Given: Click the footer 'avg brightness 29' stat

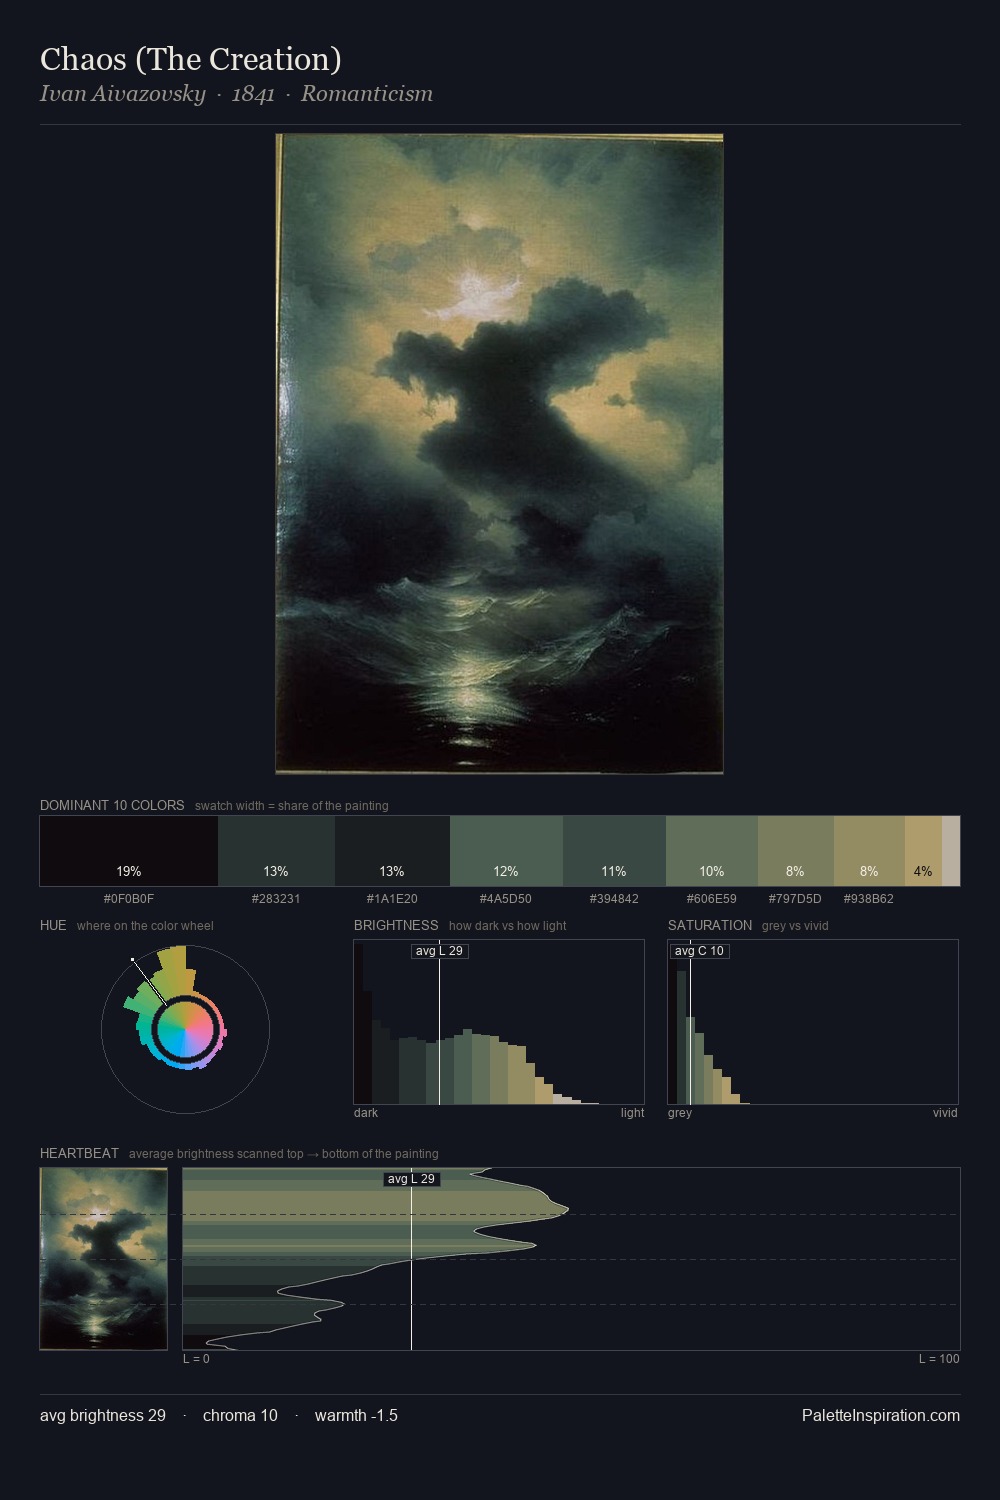Looking at the screenshot, I should (103, 1415).
